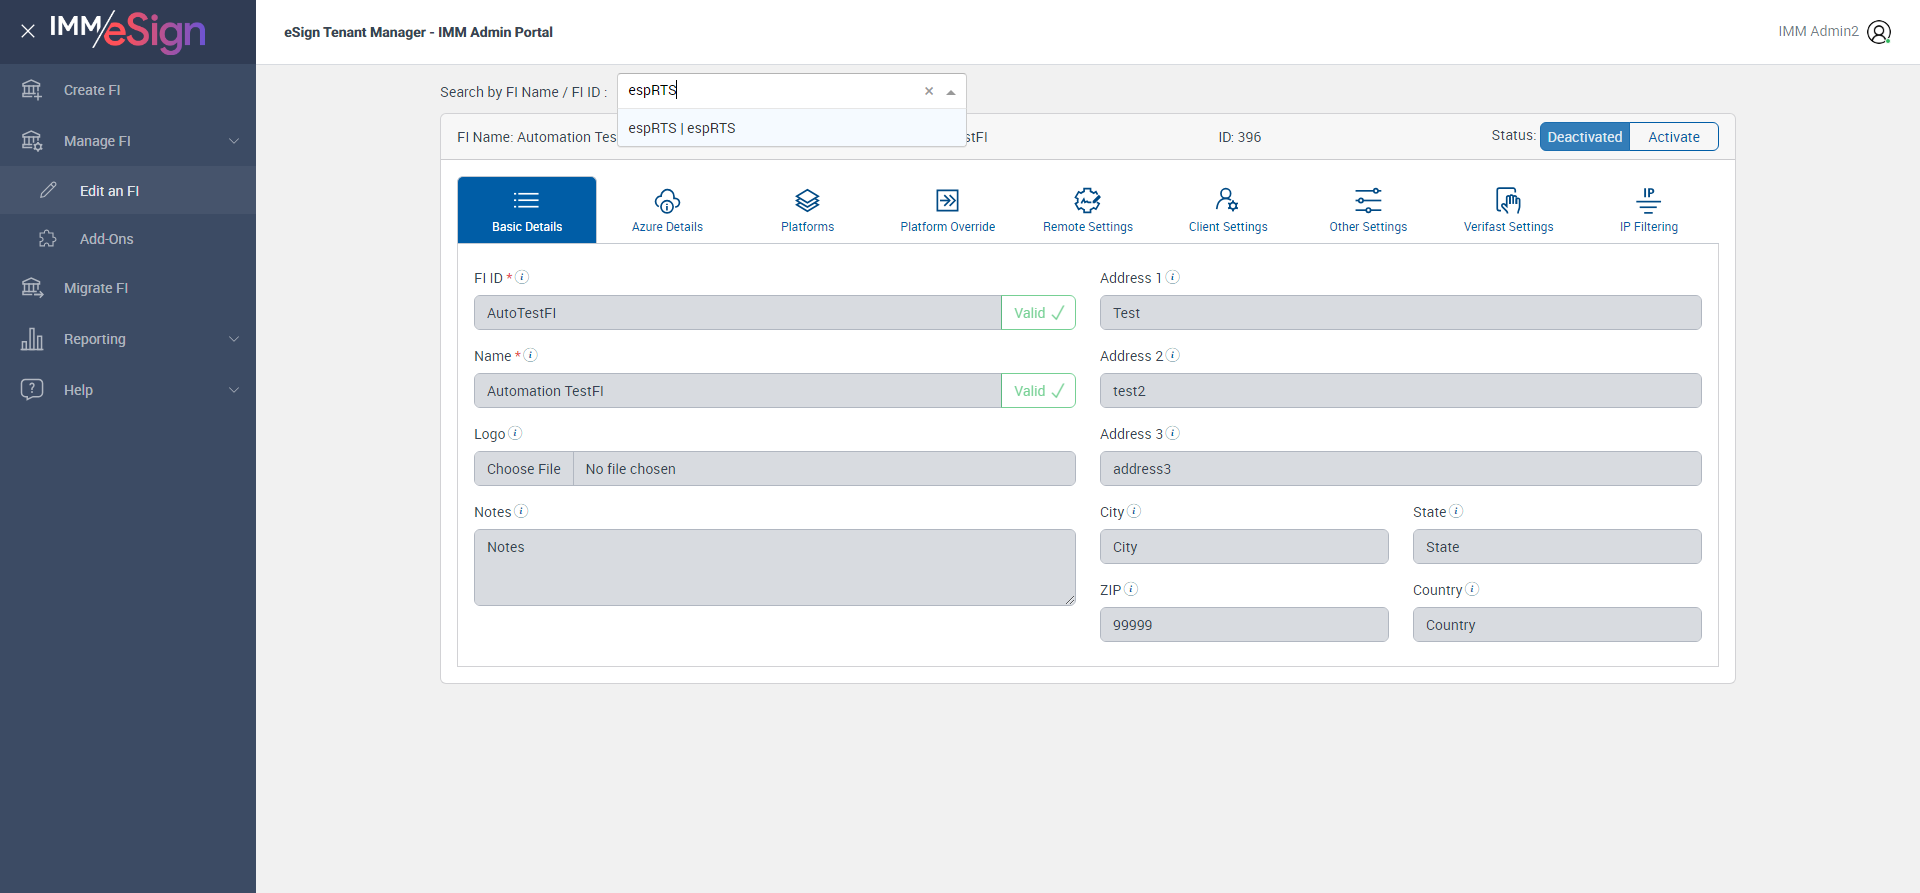Open Create FI in the sidebar
The width and height of the screenshot is (1920, 893).
coord(128,90)
